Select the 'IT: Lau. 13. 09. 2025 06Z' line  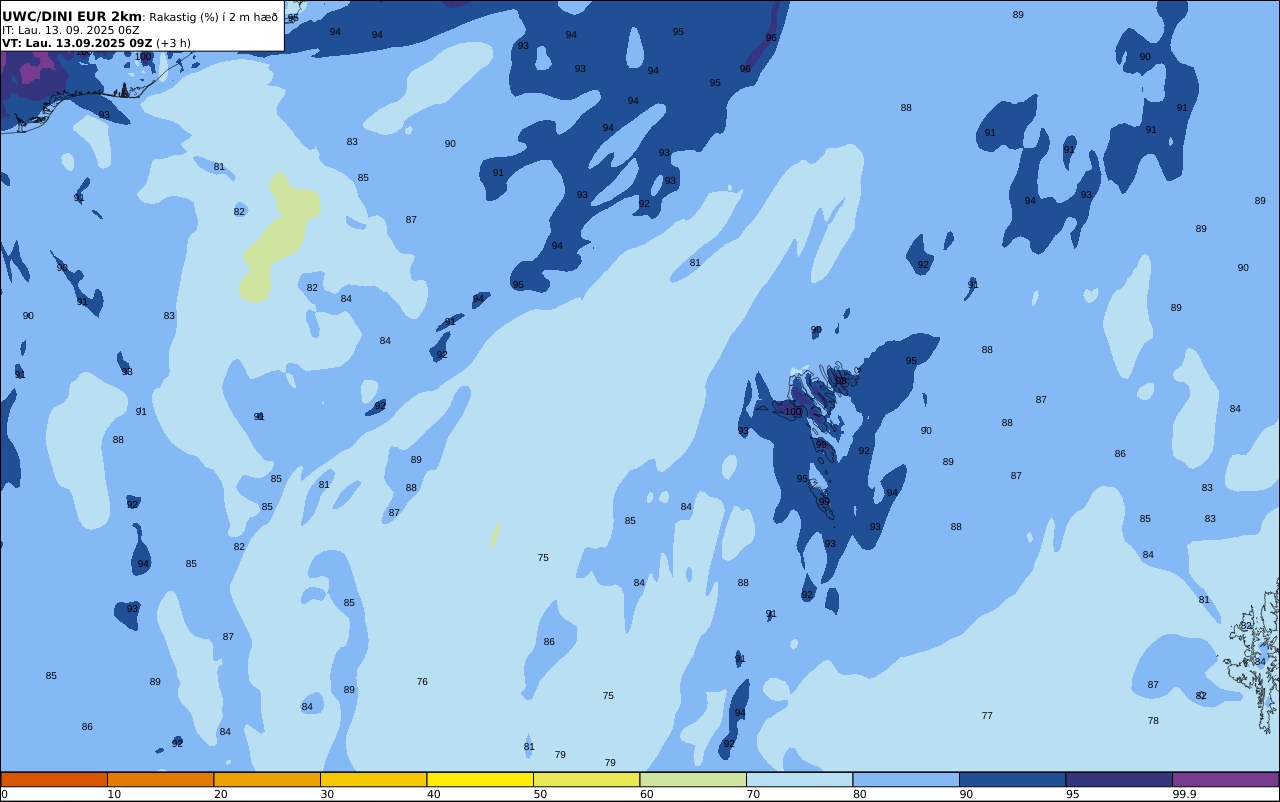pyautogui.click(x=70, y=30)
